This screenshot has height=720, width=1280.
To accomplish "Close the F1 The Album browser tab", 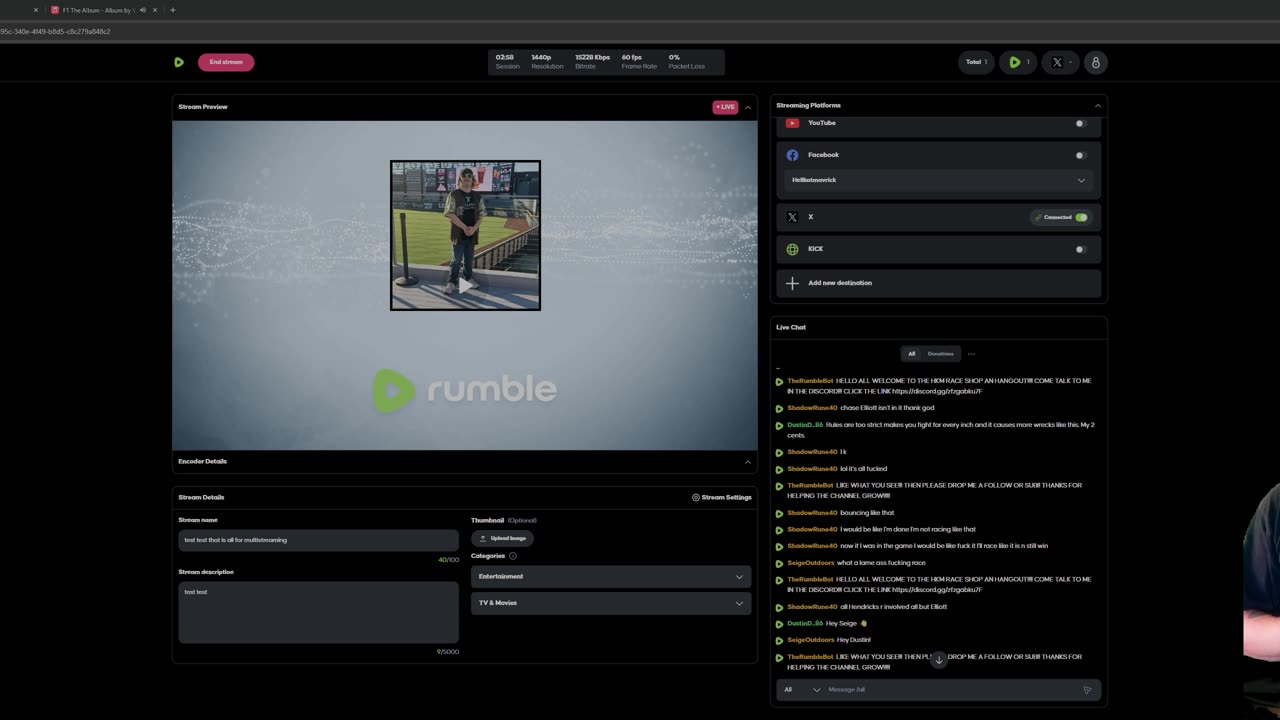I will pyautogui.click(x=155, y=10).
